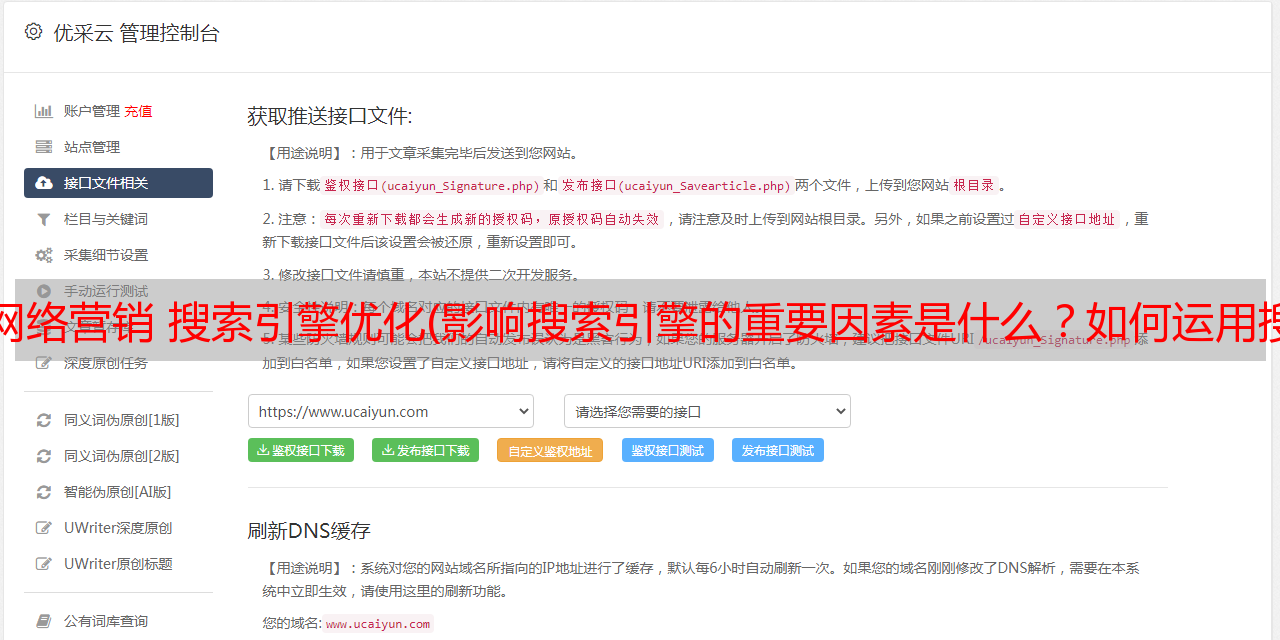
Task: Click 鉴权接口(ucaiyun_Signature.php) code text
Action: pyautogui.click(x=432, y=186)
